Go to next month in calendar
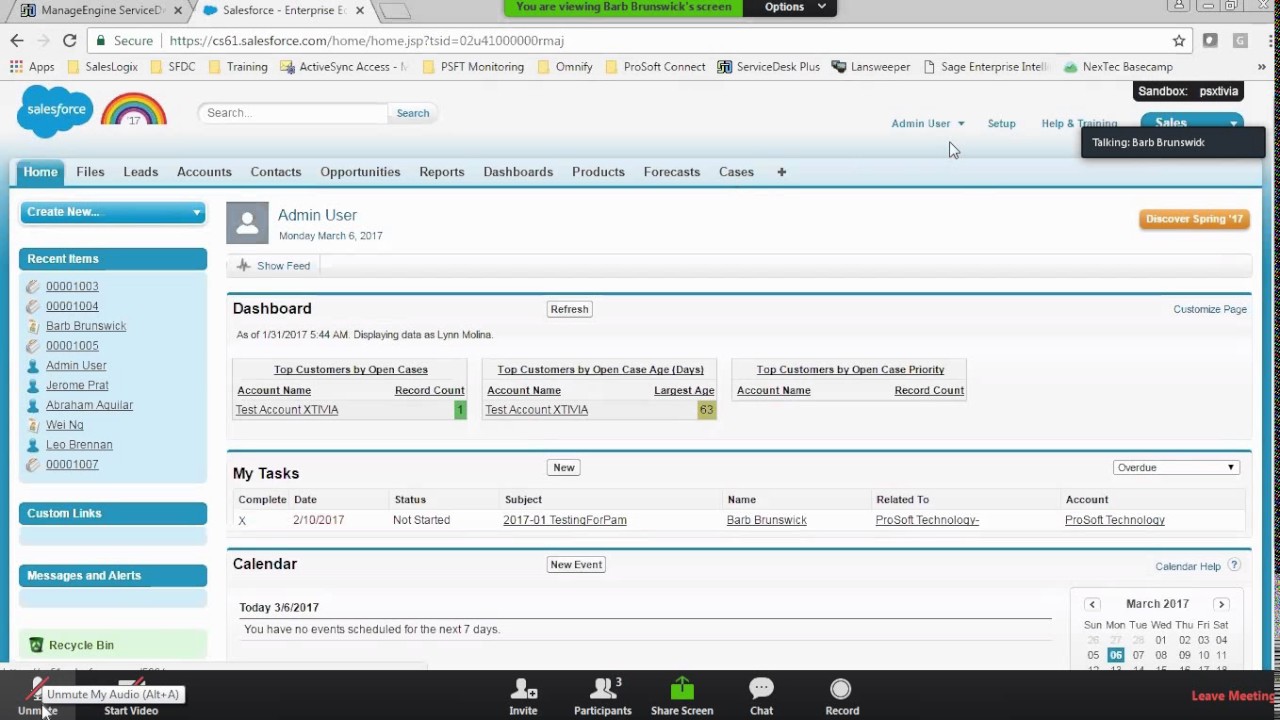Screen dimensions: 1280x720 click(x=1221, y=604)
